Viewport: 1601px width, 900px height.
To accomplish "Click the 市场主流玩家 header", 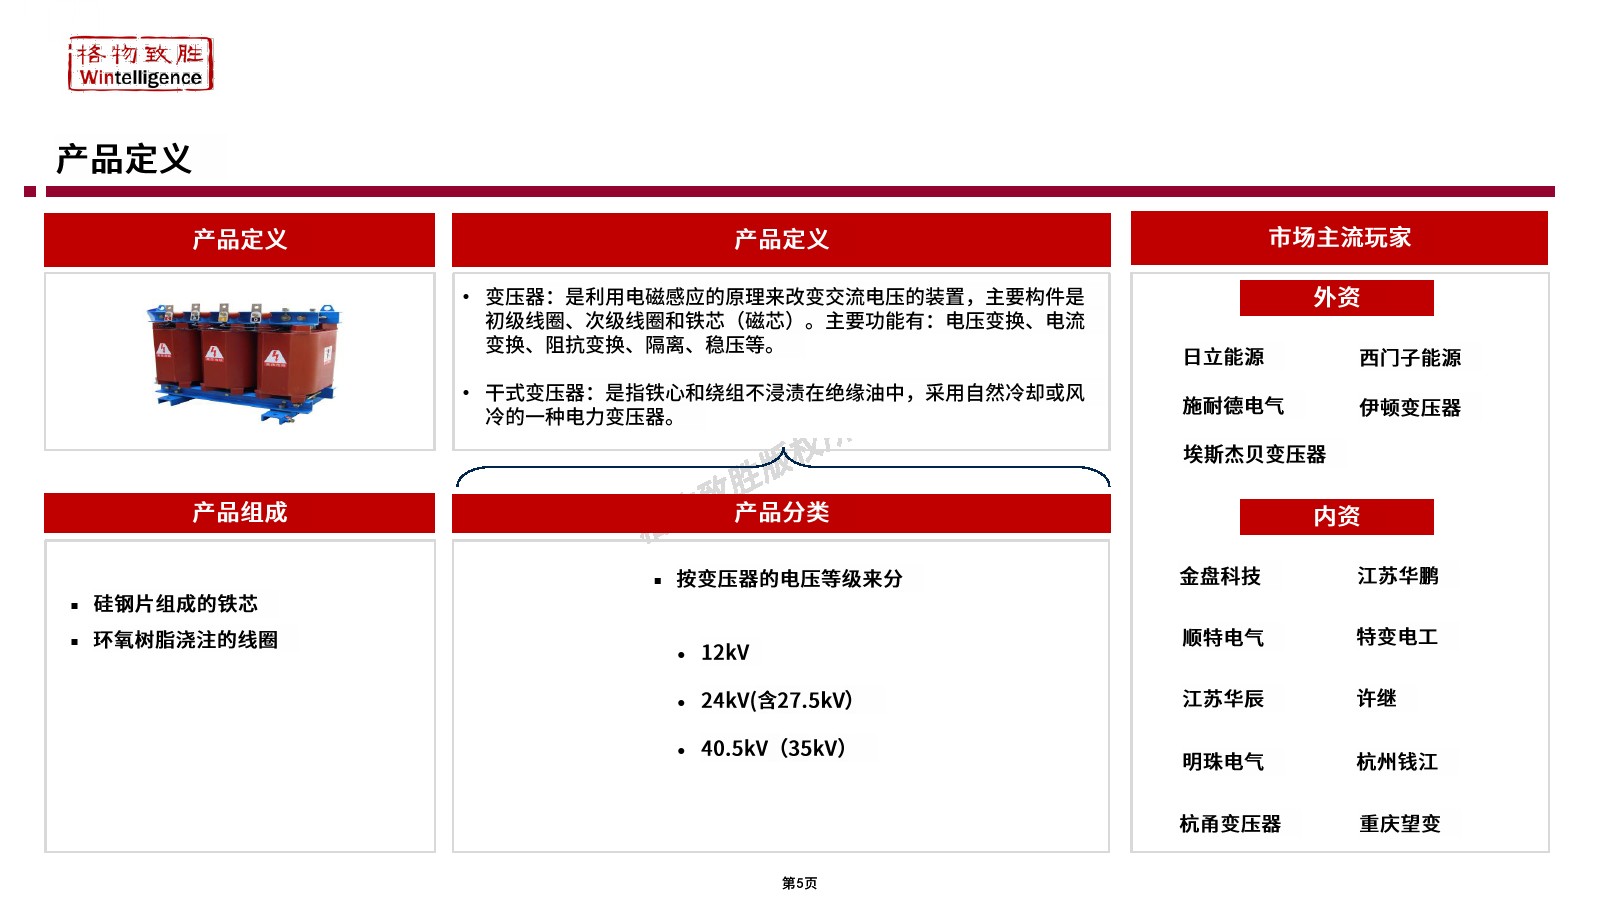I will coord(1339,238).
